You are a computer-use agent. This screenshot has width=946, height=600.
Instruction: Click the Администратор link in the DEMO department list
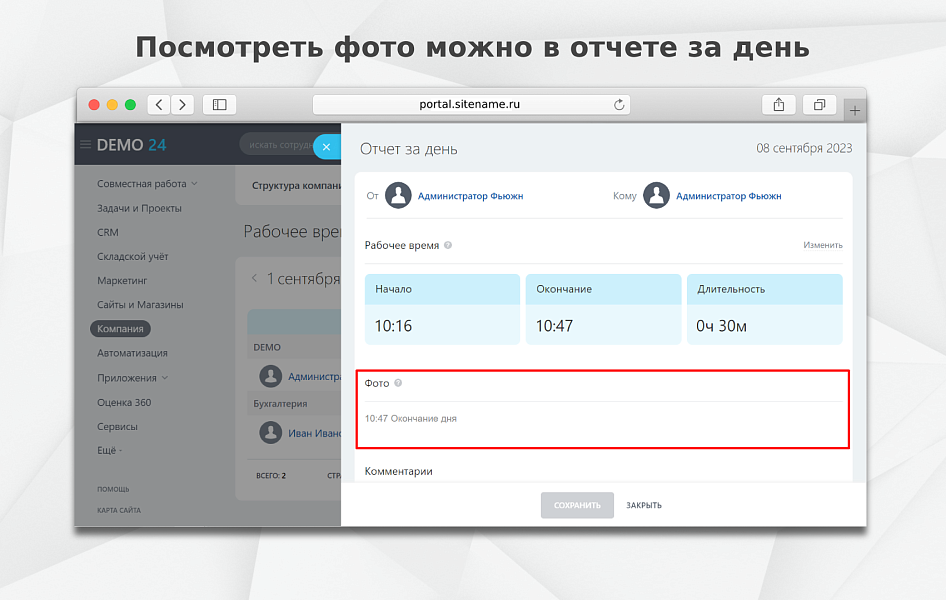click(314, 377)
